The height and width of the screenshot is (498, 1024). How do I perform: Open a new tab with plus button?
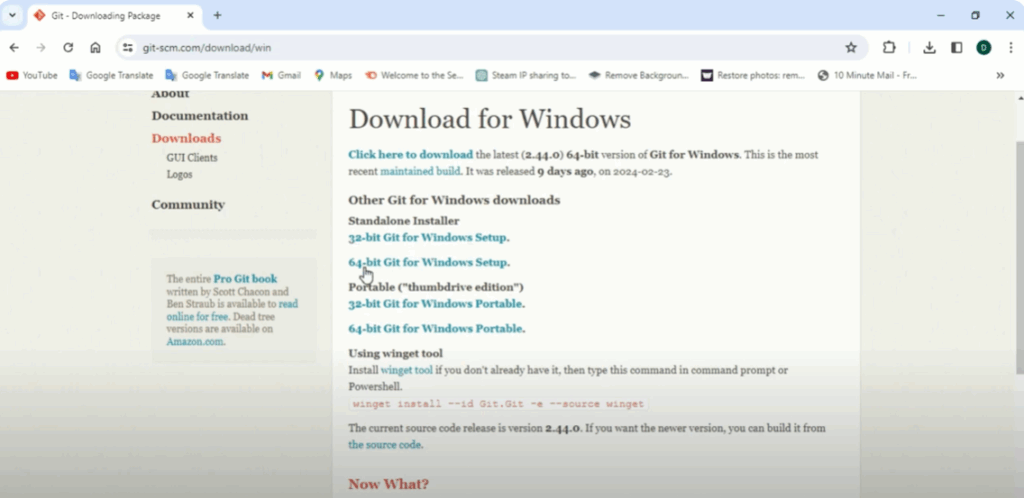[217, 15]
